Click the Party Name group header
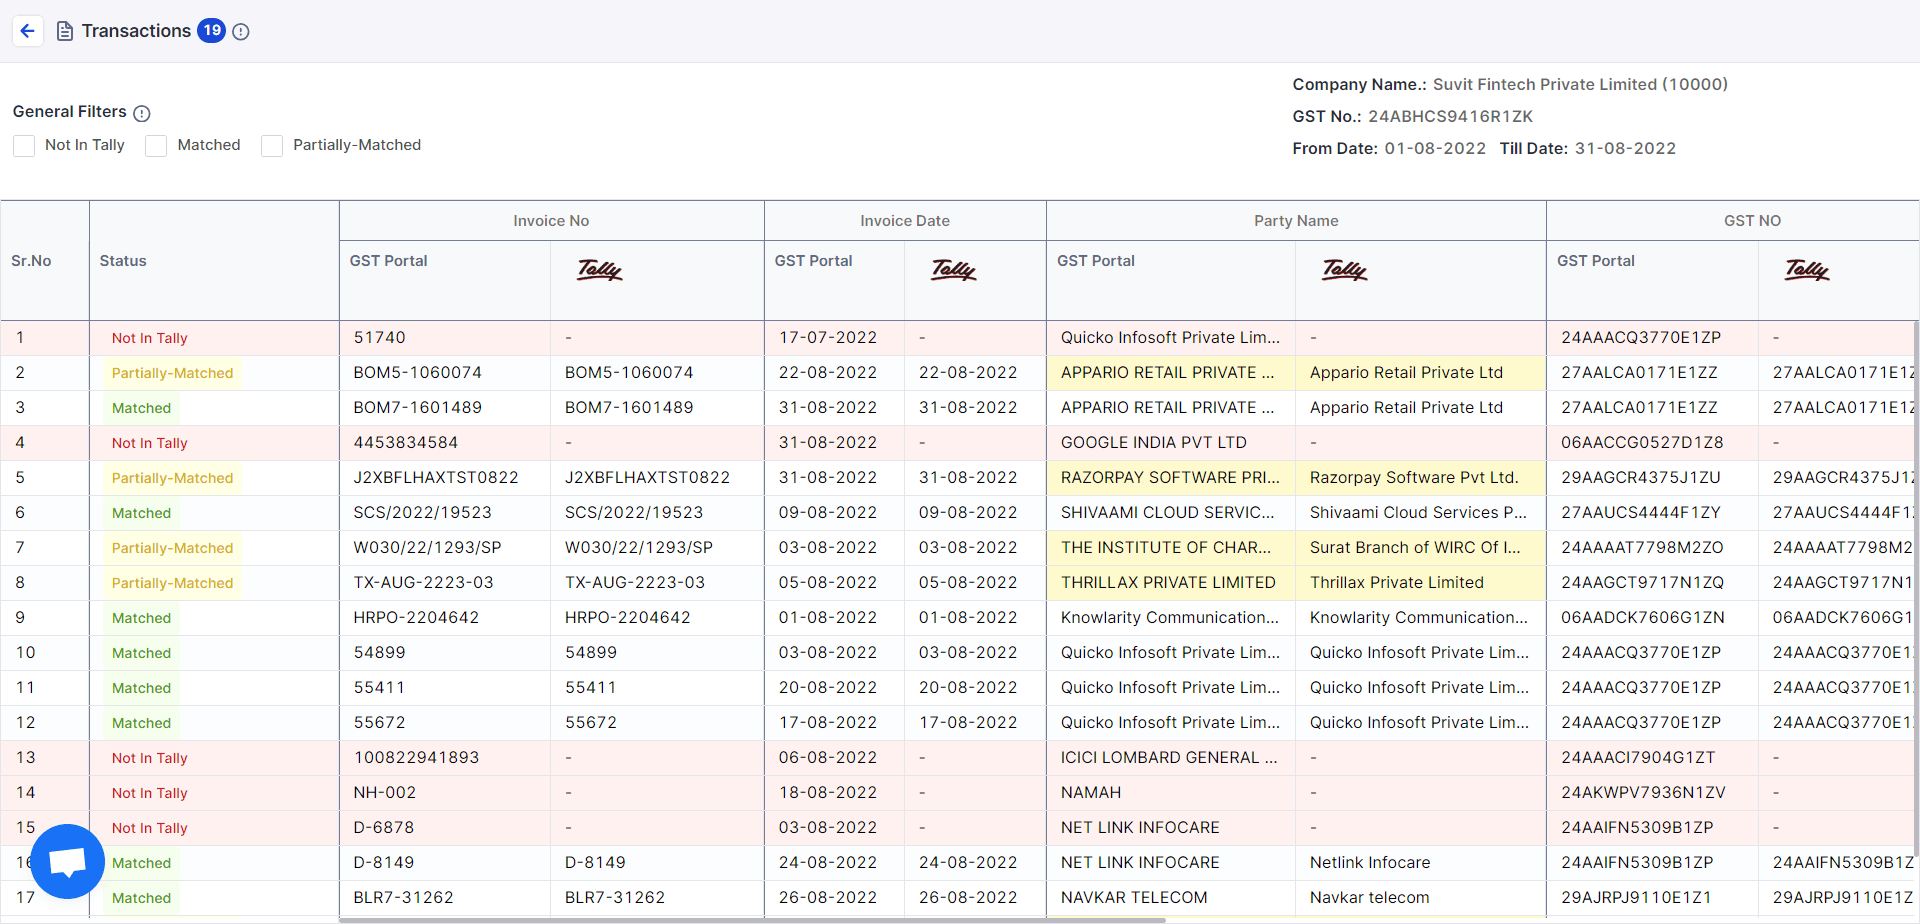The width and height of the screenshot is (1920, 924). point(1296,221)
